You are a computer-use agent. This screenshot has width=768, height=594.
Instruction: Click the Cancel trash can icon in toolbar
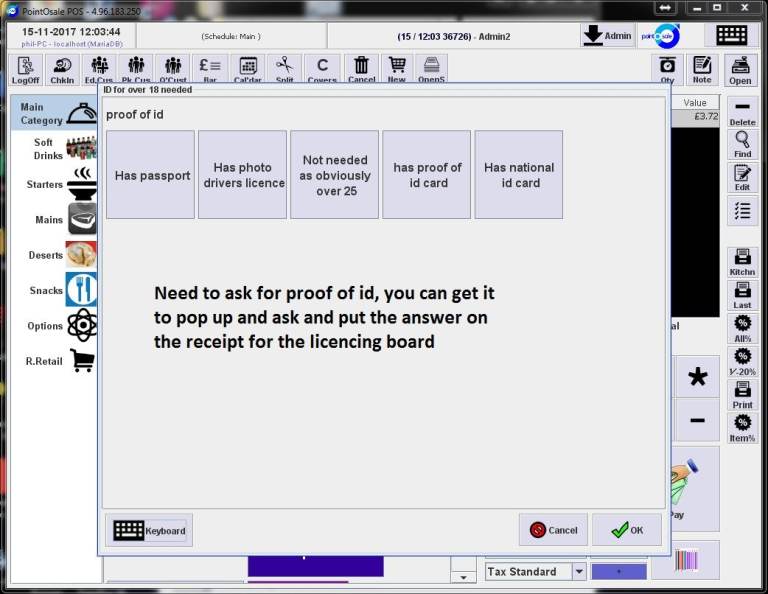click(x=361, y=69)
